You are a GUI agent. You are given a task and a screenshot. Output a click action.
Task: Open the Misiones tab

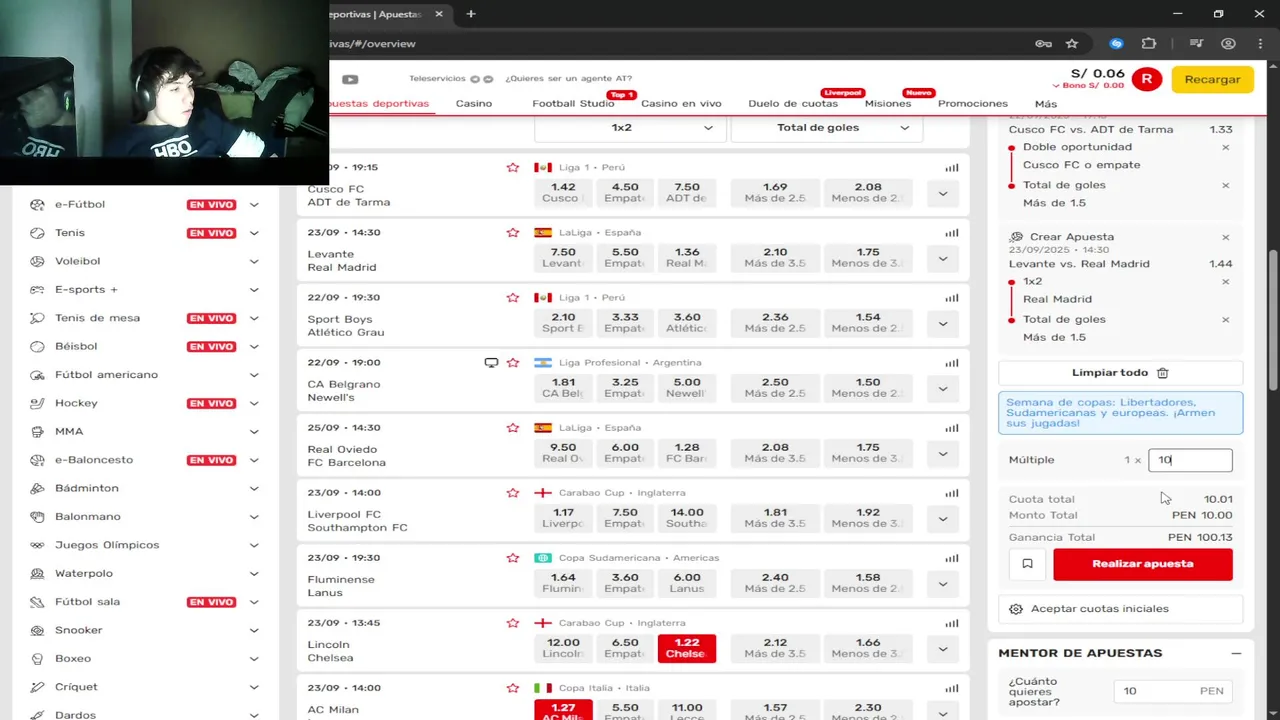point(888,104)
